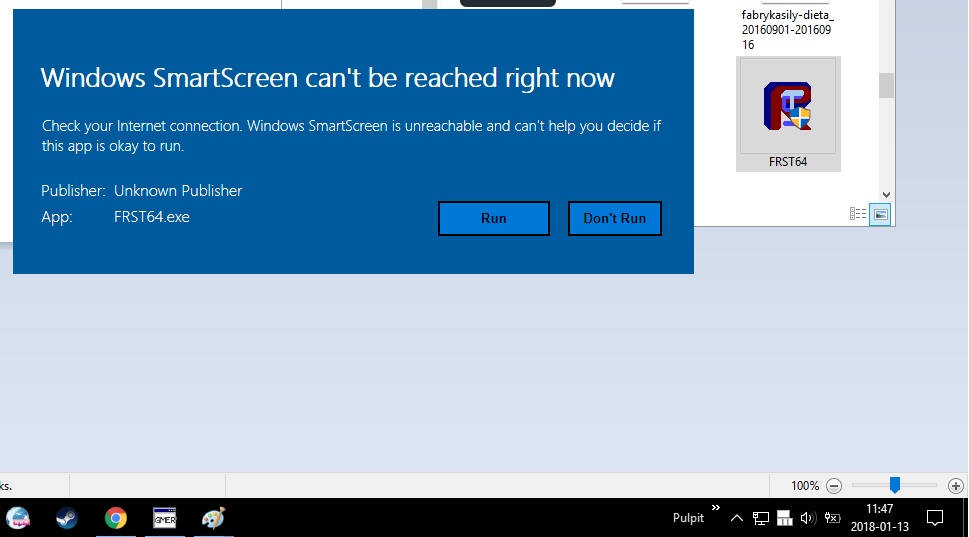The width and height of the screenshot is (969, 537).
Task: Switch to the GMER taskbar app
Action: [165, 518]
